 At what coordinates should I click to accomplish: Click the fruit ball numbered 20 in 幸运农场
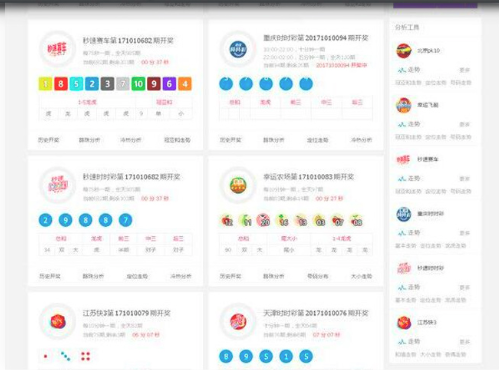tap(263, 221)
